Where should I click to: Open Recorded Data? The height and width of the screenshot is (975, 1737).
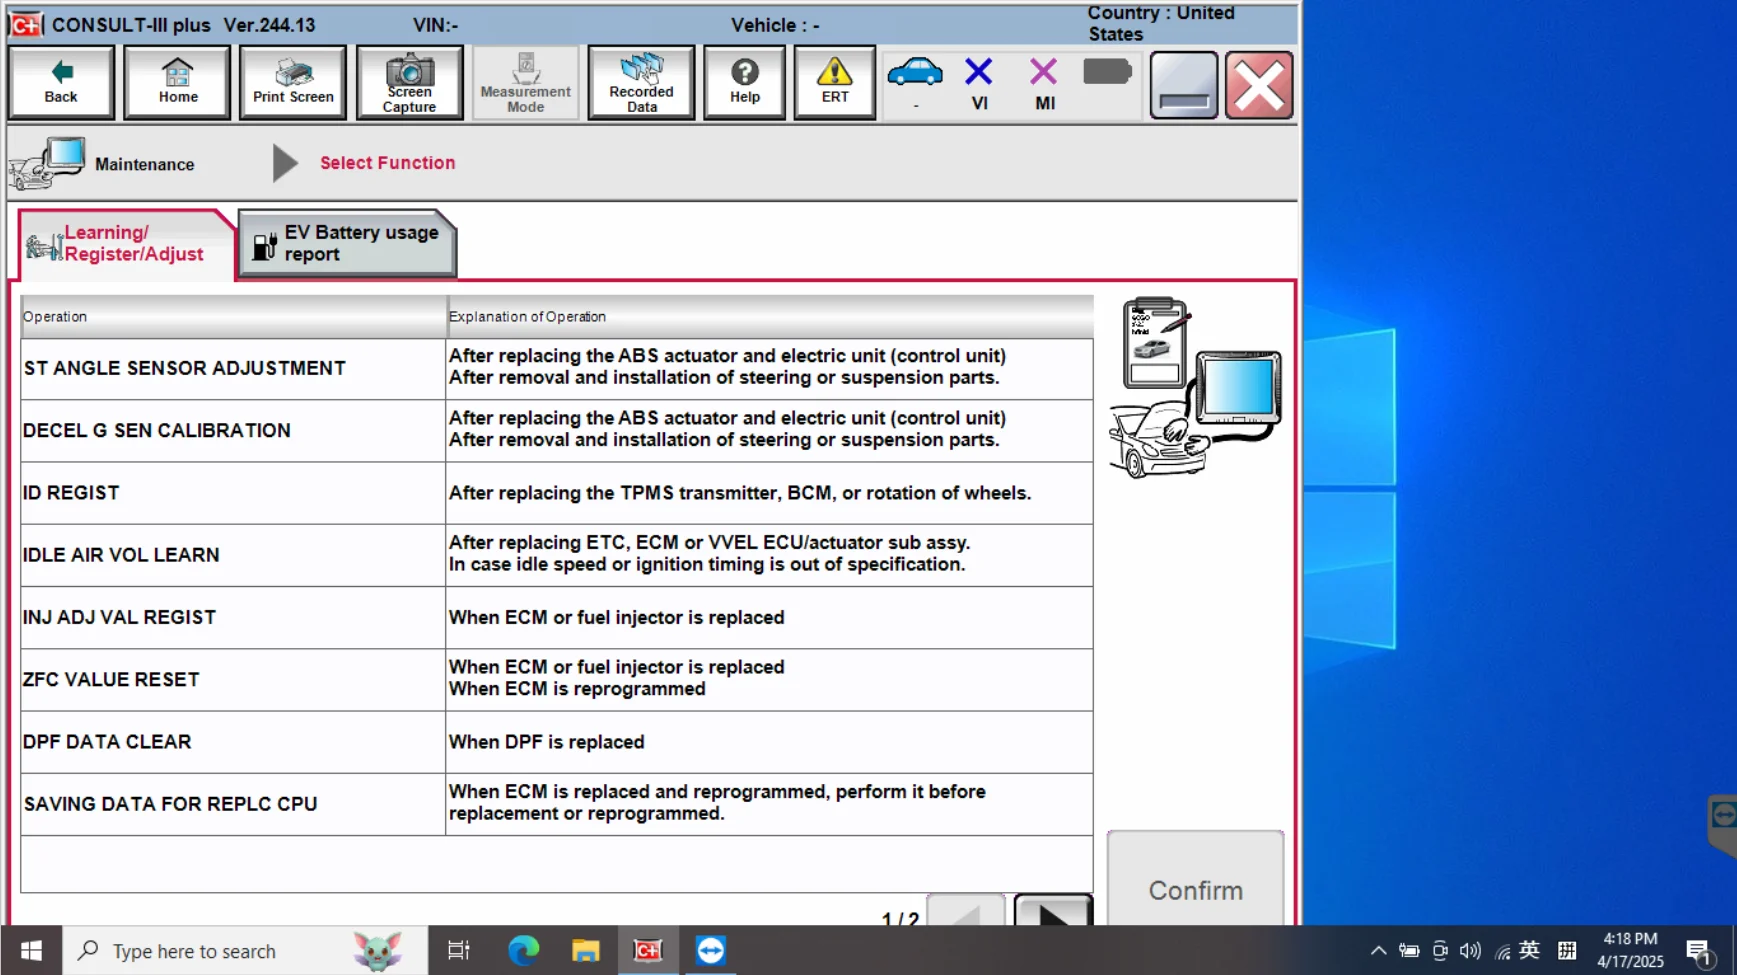pyautogui.click(x=641, y=82)
